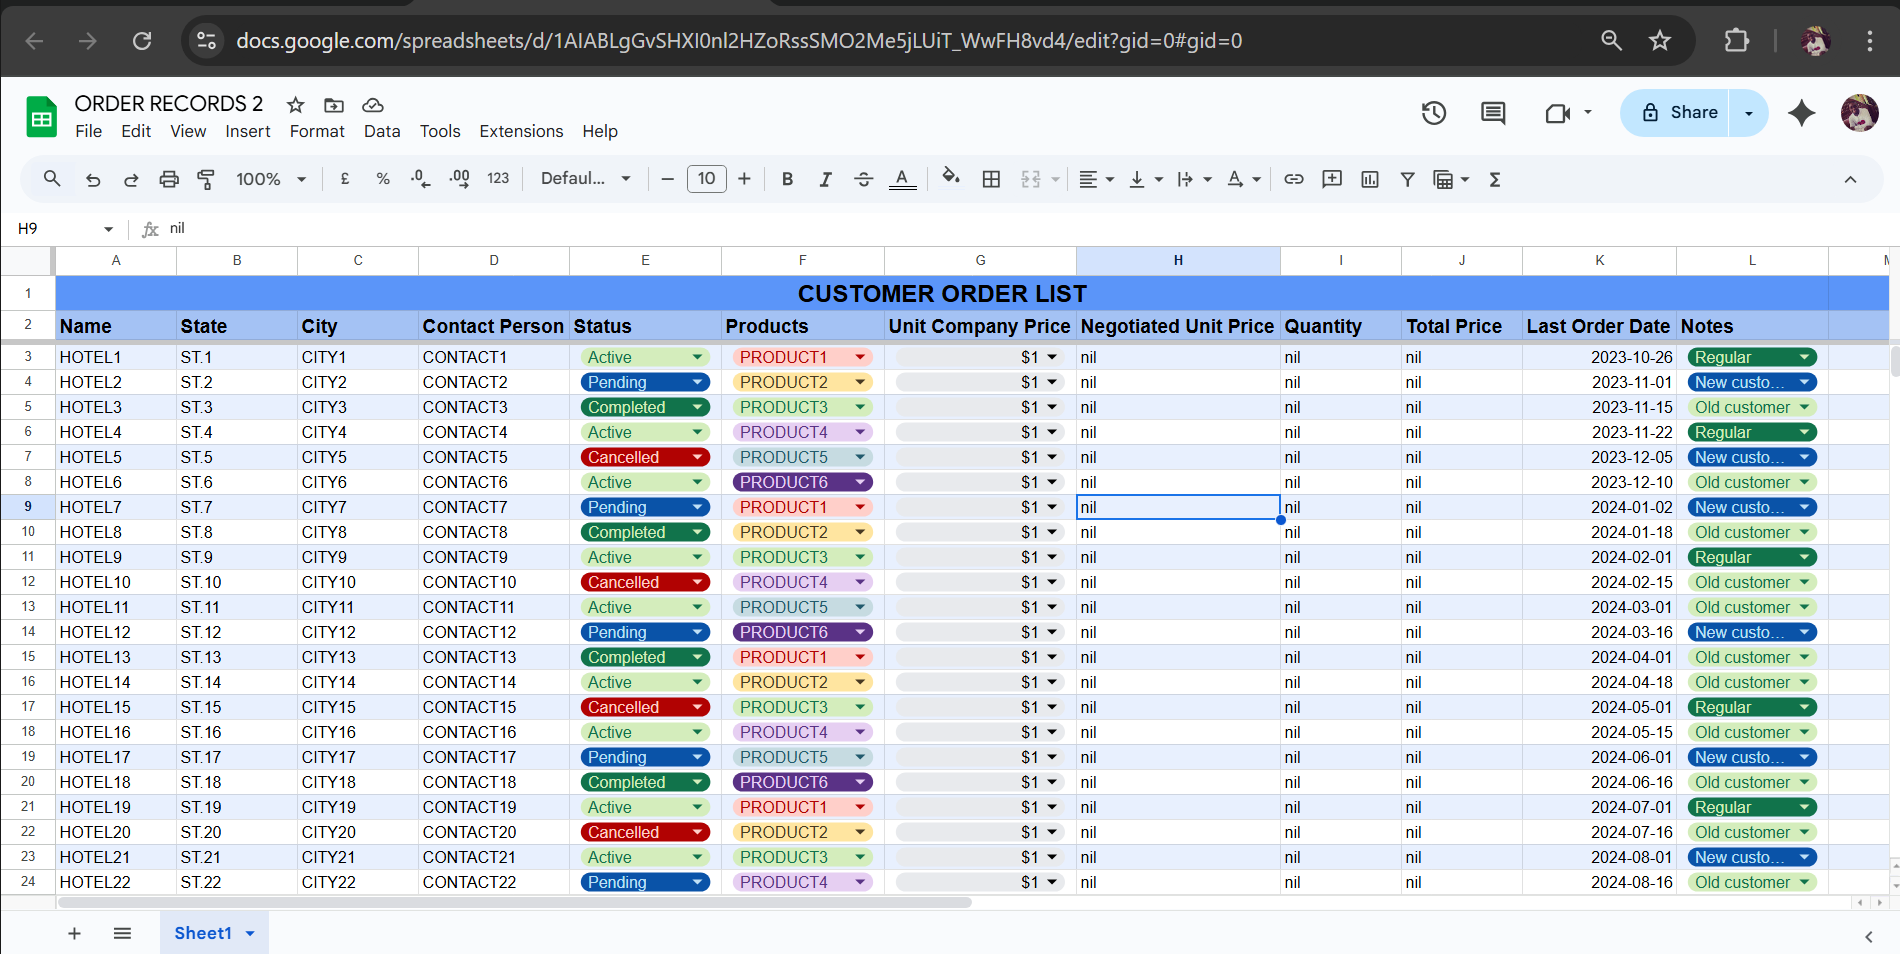Open the borders tool

[x=991, y=179]
